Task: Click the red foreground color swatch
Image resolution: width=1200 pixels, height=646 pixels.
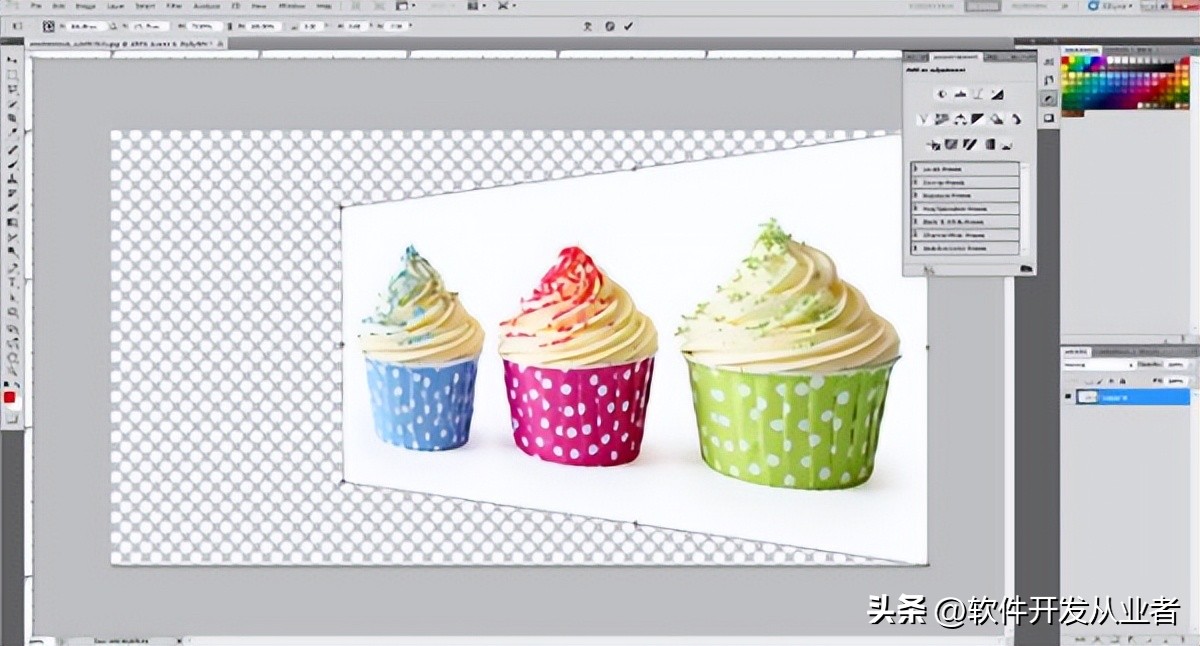Action: (x=10, y=397)
